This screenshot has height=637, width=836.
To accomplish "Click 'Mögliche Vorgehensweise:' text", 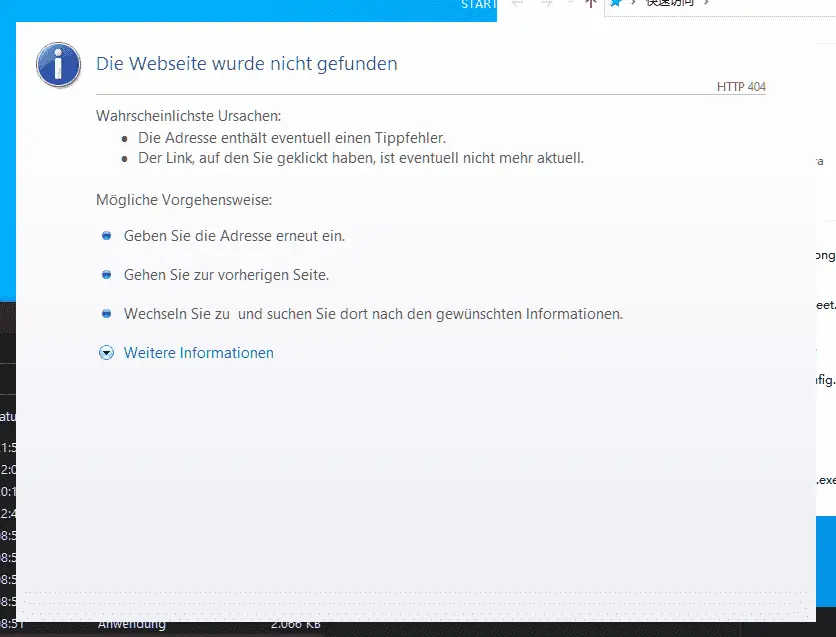I will click(x=184, y=200).
